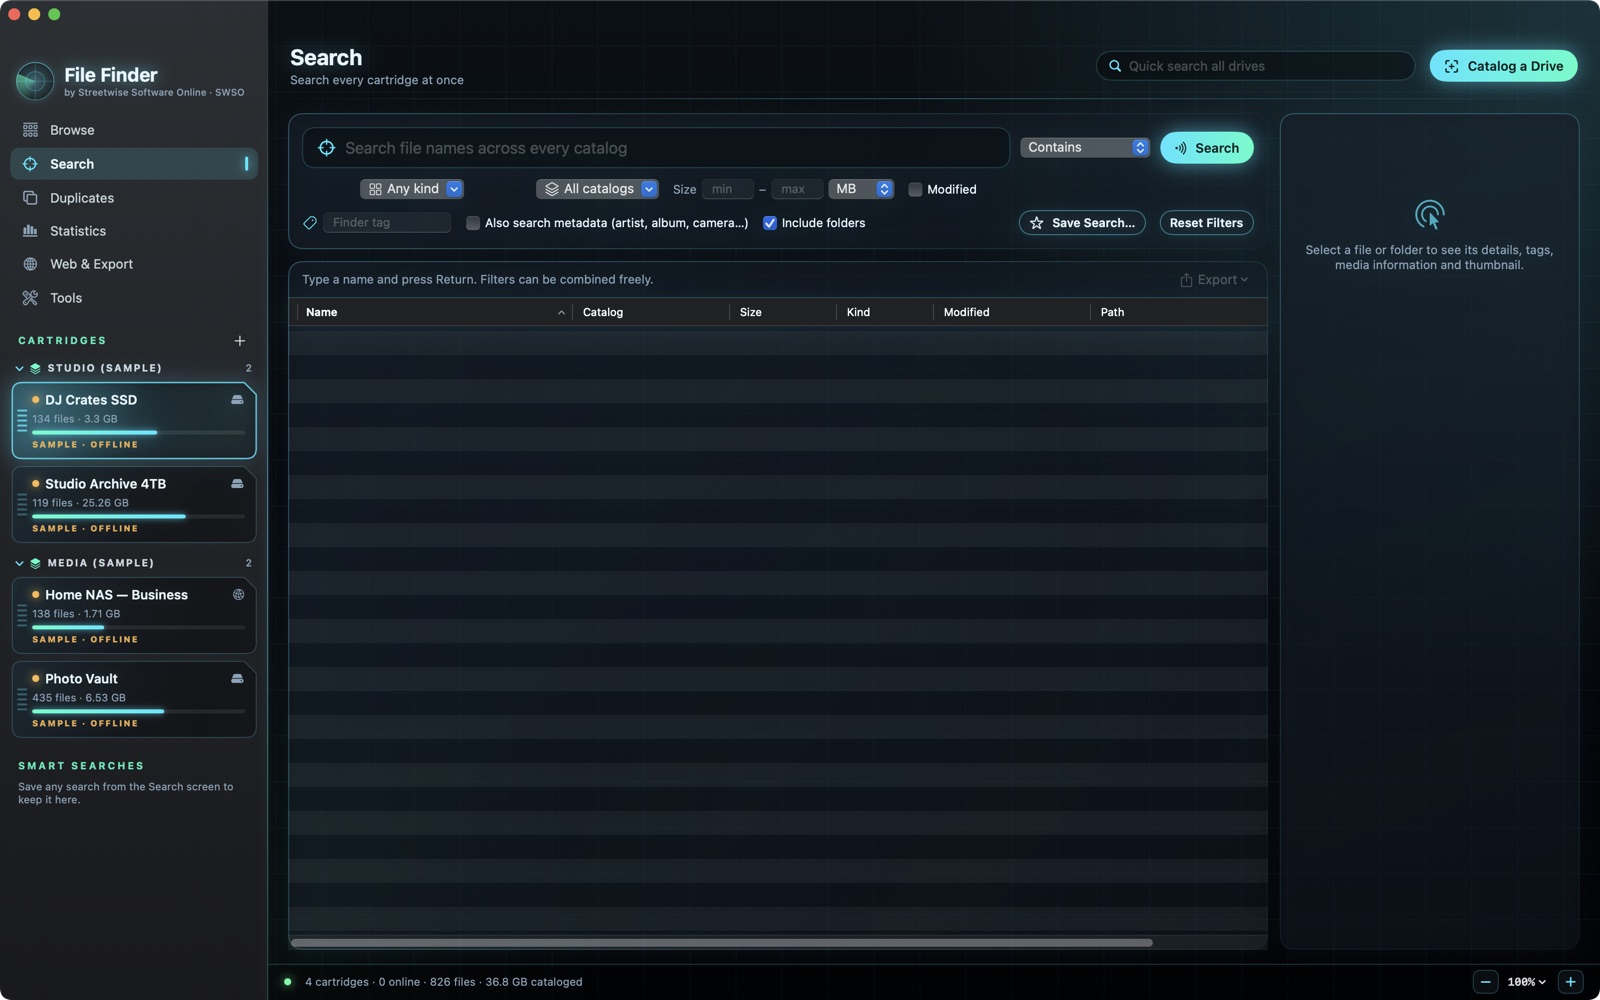Click the zoom in plus button
Screen dimensions: 1600x1000
[1570, 982]
